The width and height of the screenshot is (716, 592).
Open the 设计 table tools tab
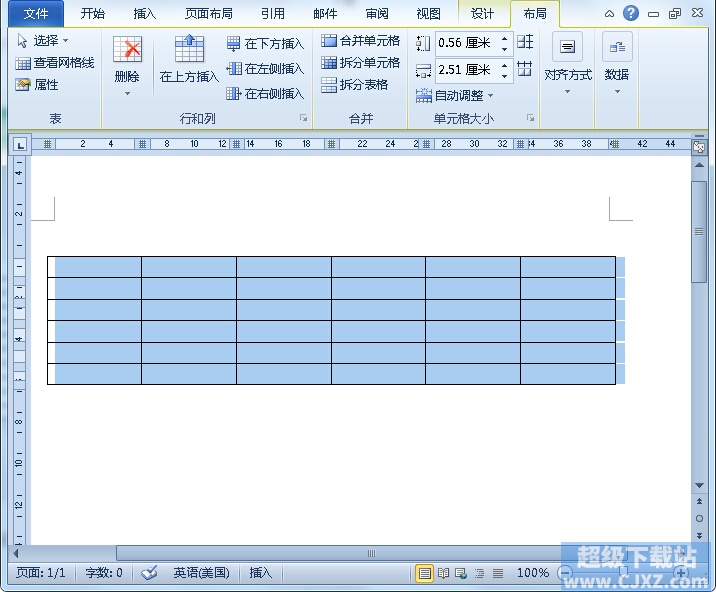(x=483, y=14)
